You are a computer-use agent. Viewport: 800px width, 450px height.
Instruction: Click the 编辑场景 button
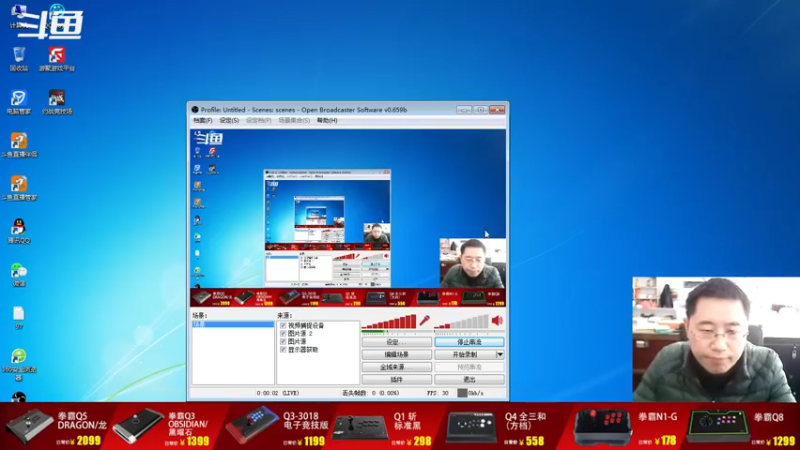396,355
